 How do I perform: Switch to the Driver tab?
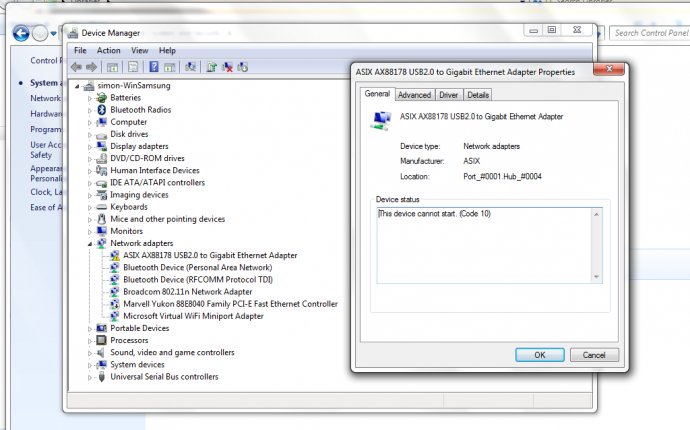pyautogui.click(x=448, y=95)
